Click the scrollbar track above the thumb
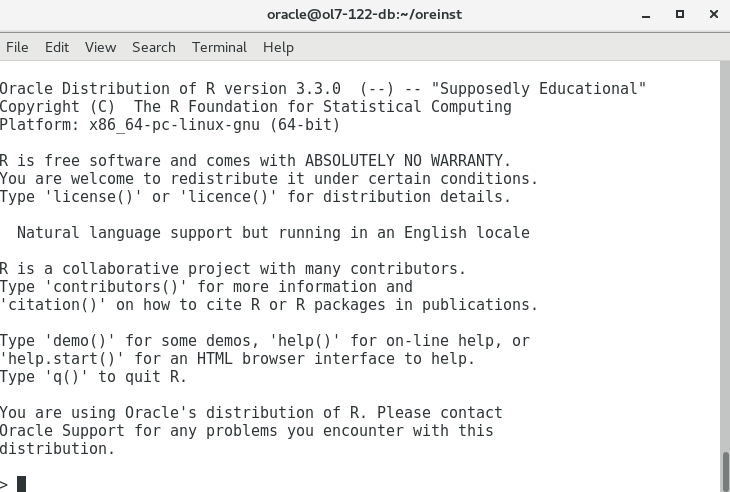730x492 pixels. tap(725, 256)
